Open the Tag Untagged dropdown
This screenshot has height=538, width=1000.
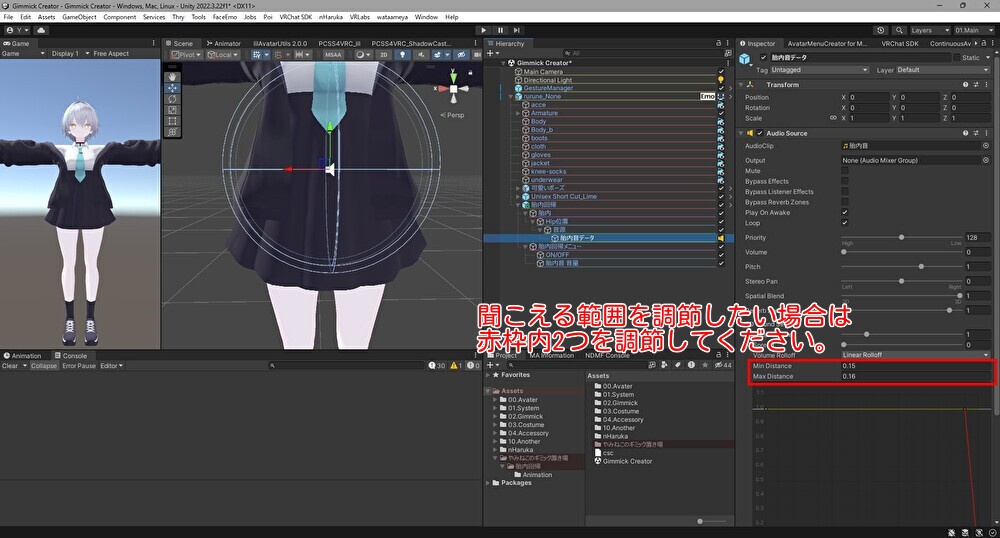pos(820,69)
